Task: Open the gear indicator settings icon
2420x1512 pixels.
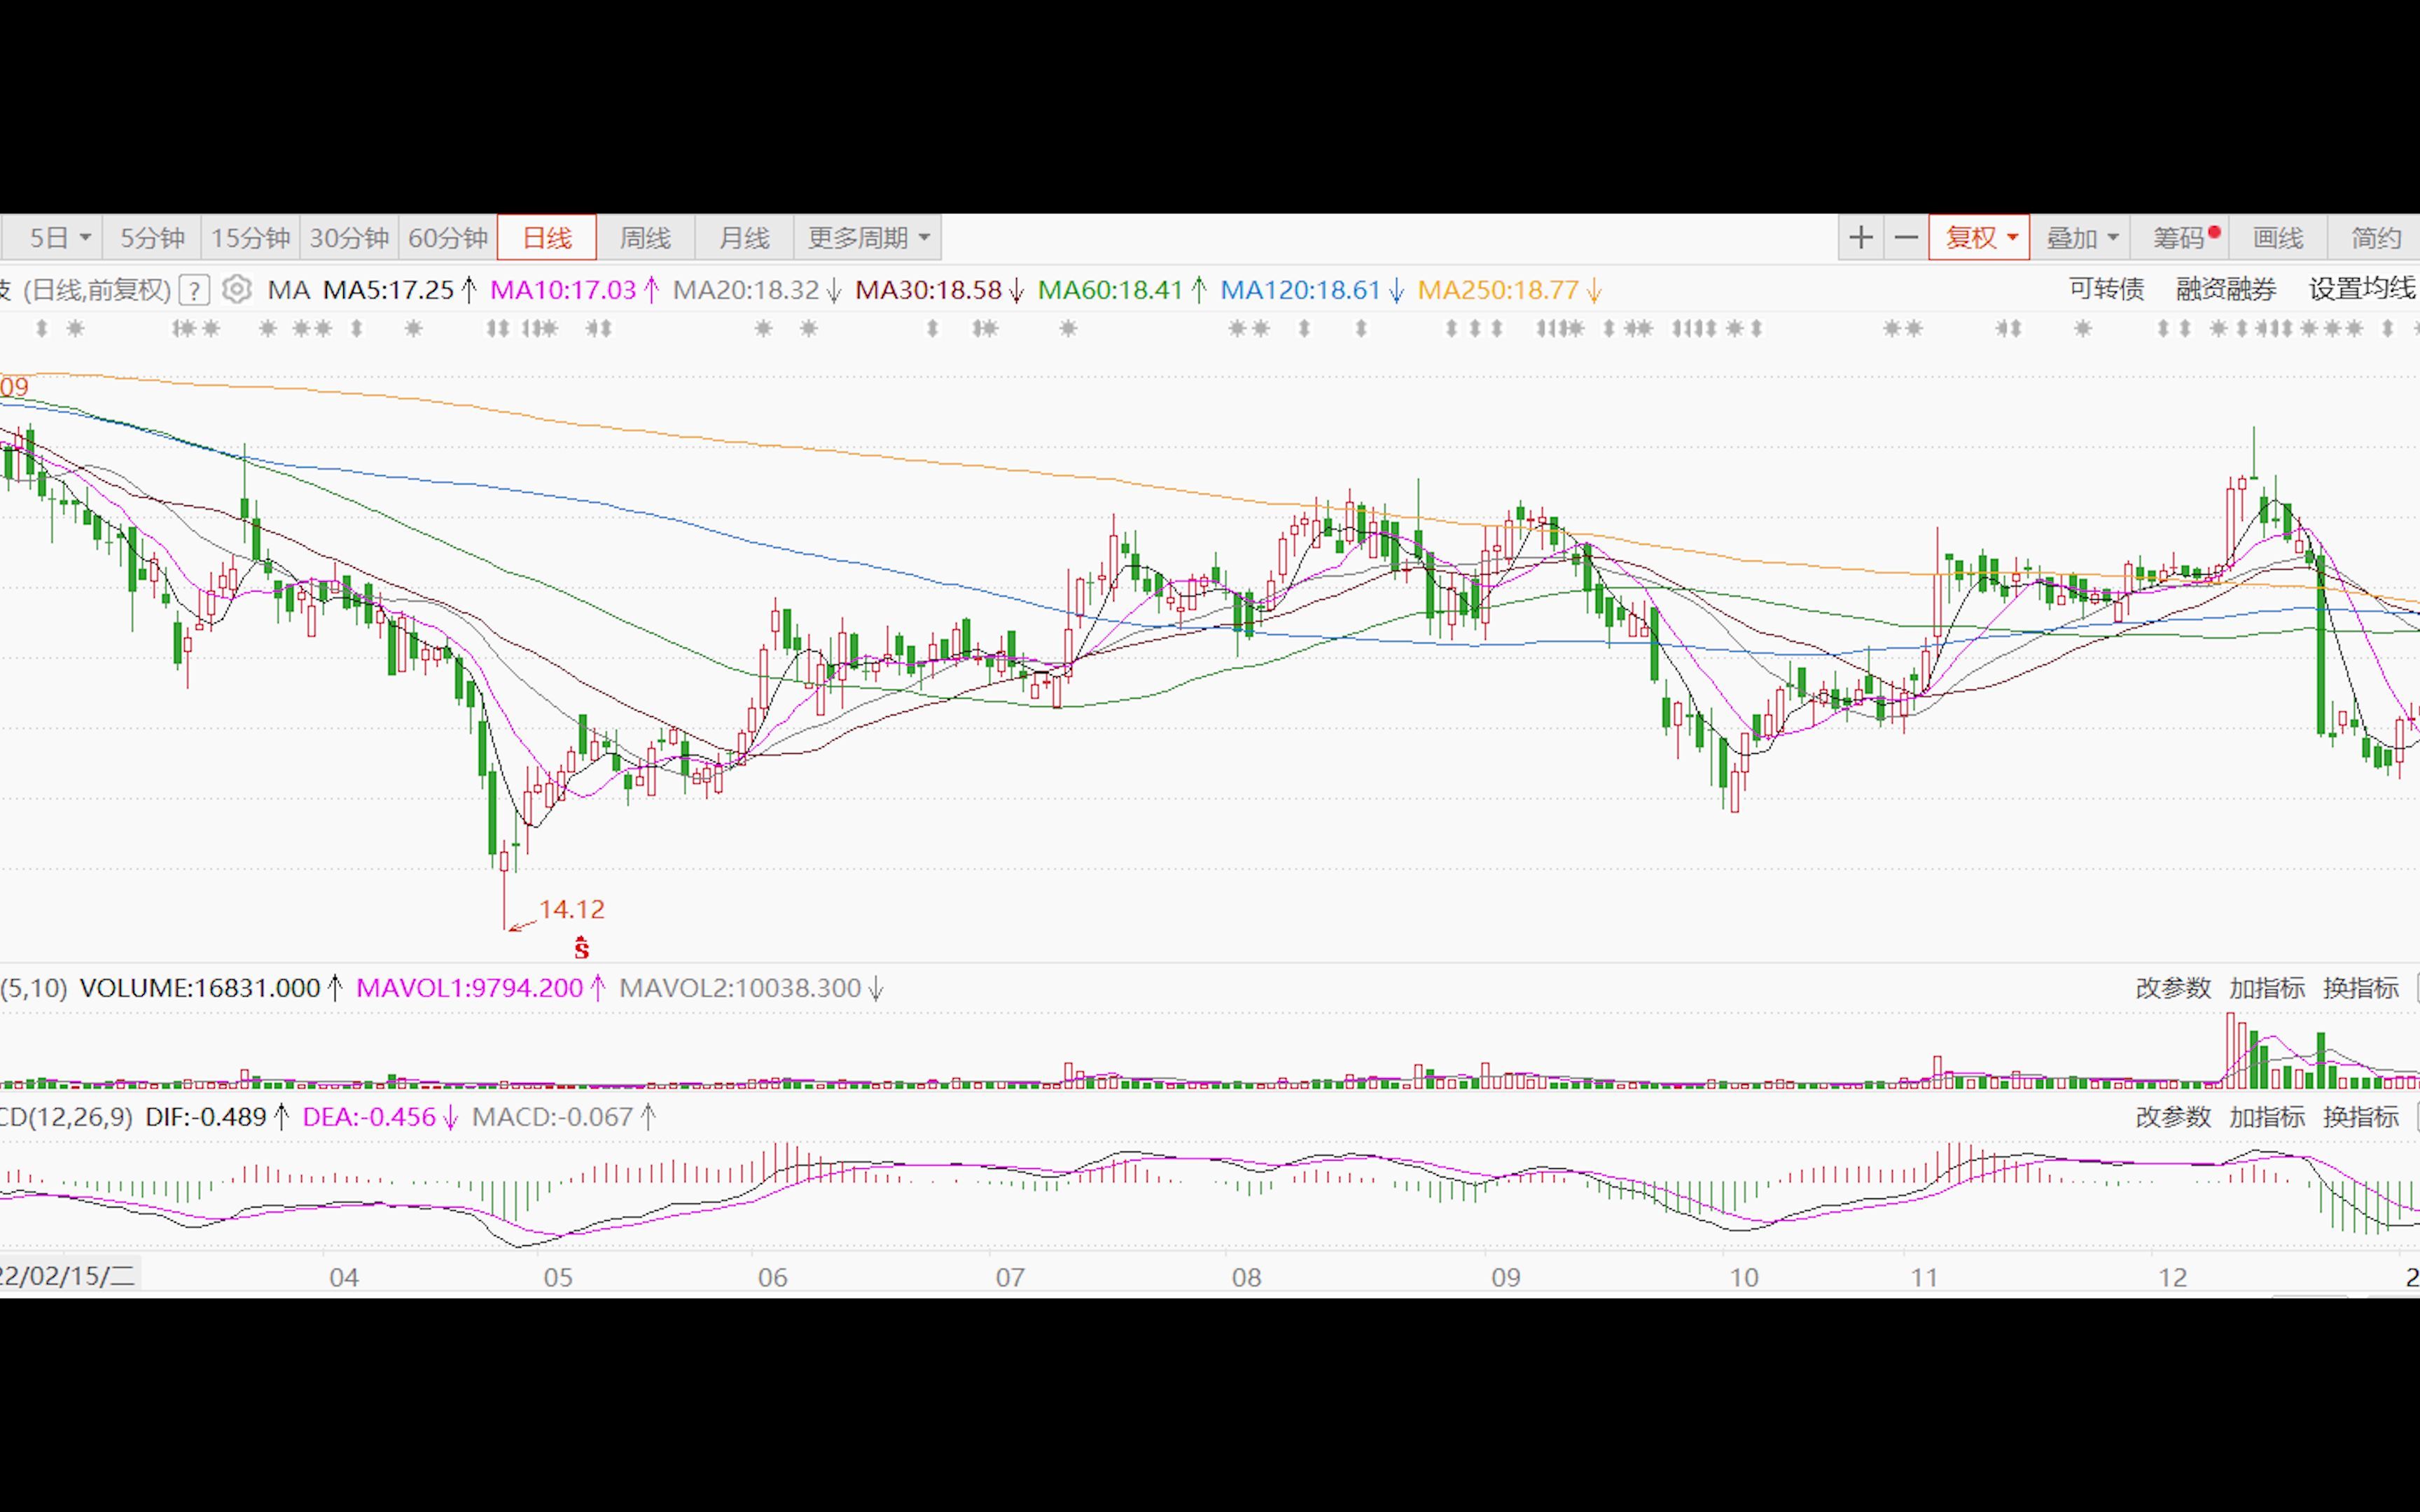Action: (x=236, y=290)
